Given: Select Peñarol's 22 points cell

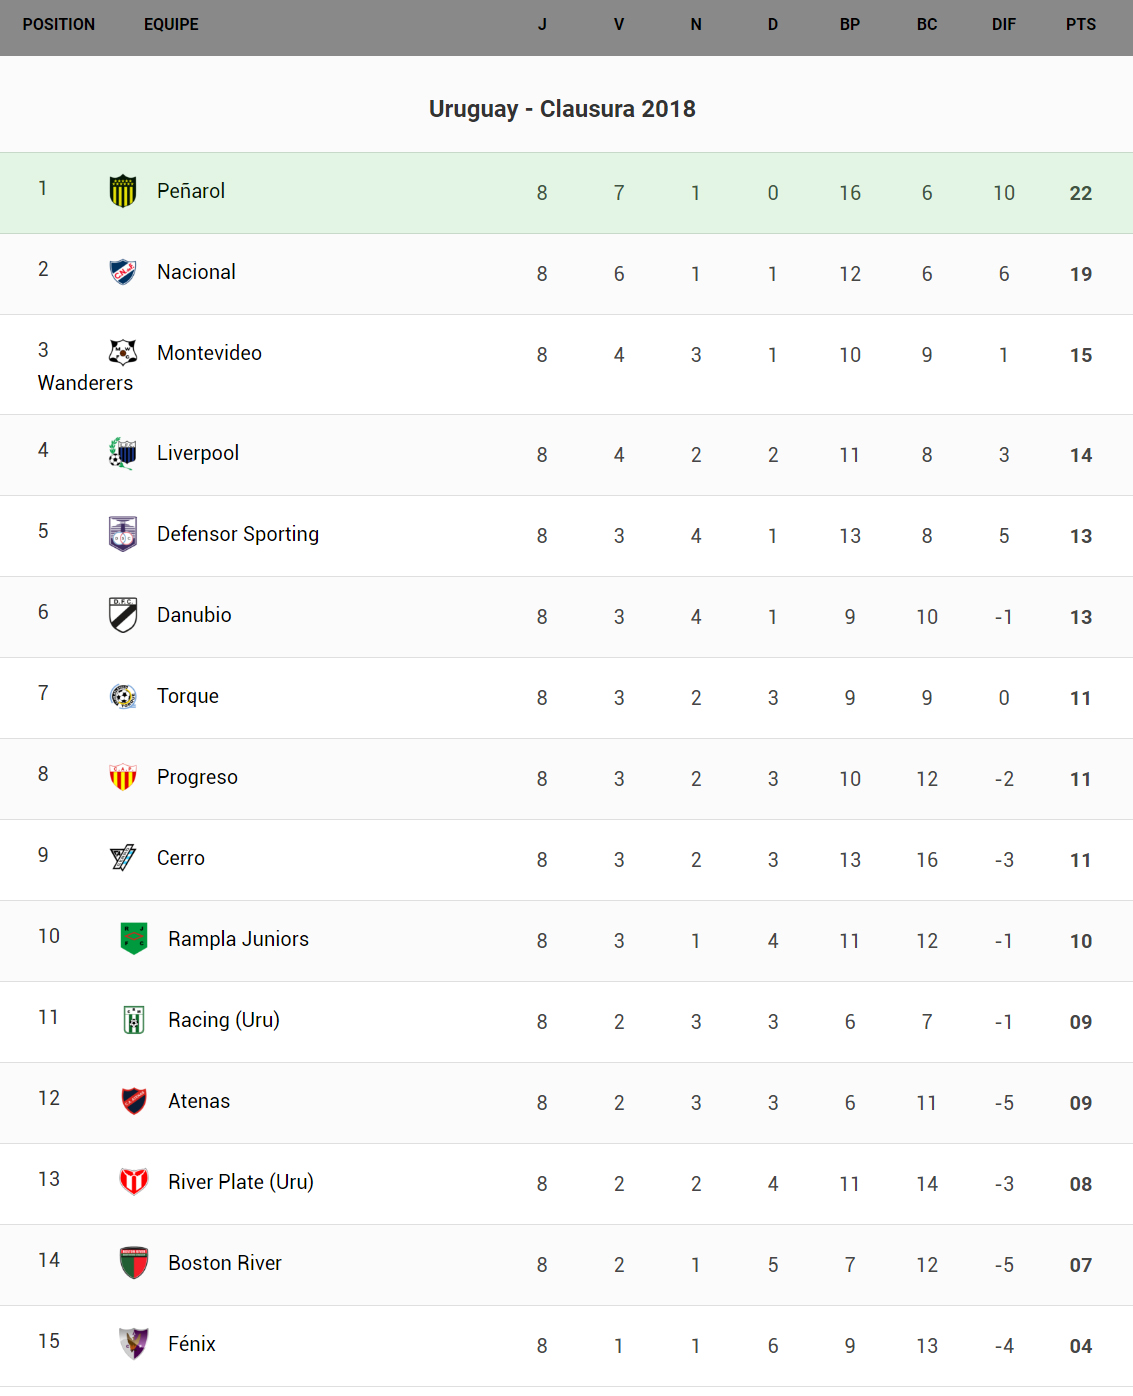Looking at the screenshot, I should click(1080, 193).
